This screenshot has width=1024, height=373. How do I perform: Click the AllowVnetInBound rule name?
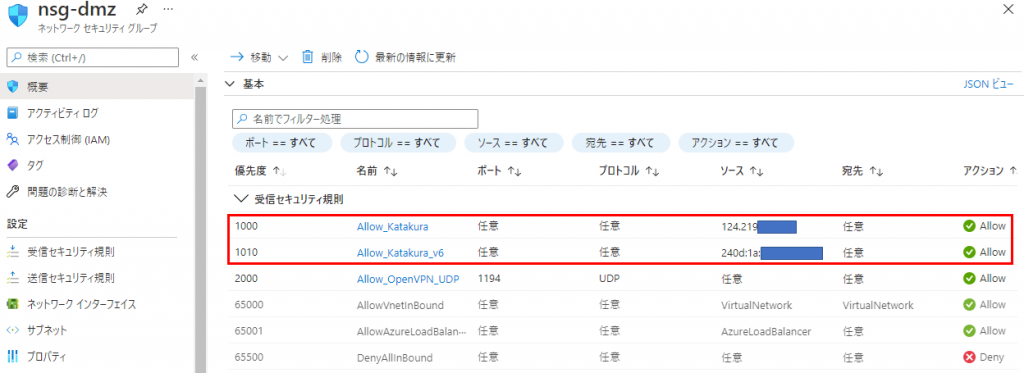(400, 305)
